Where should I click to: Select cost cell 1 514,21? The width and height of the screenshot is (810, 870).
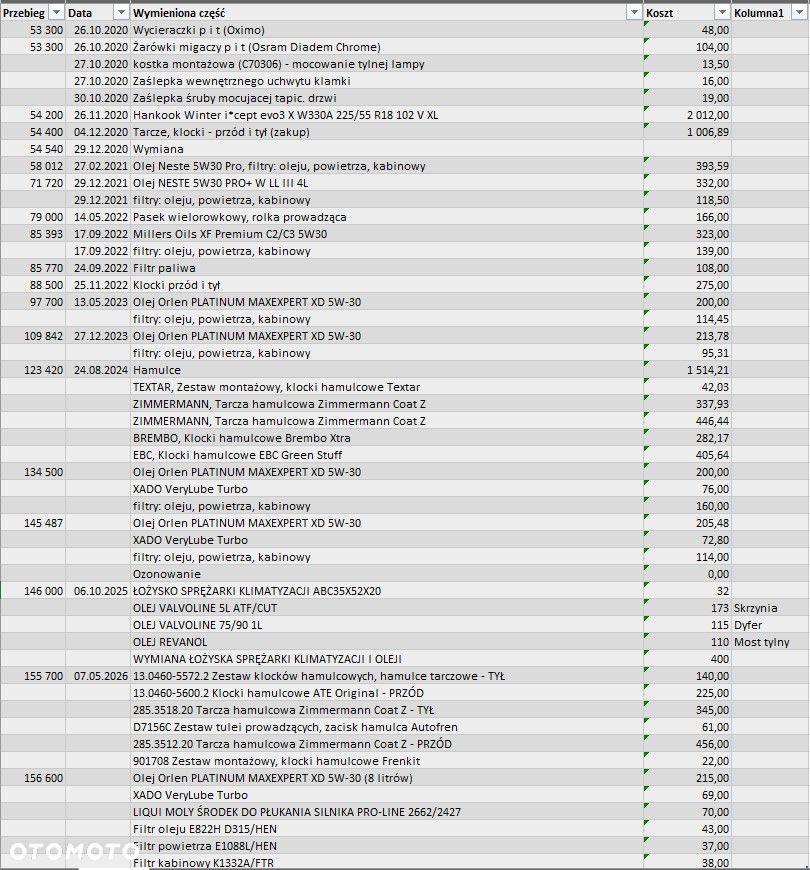point(687,370)
